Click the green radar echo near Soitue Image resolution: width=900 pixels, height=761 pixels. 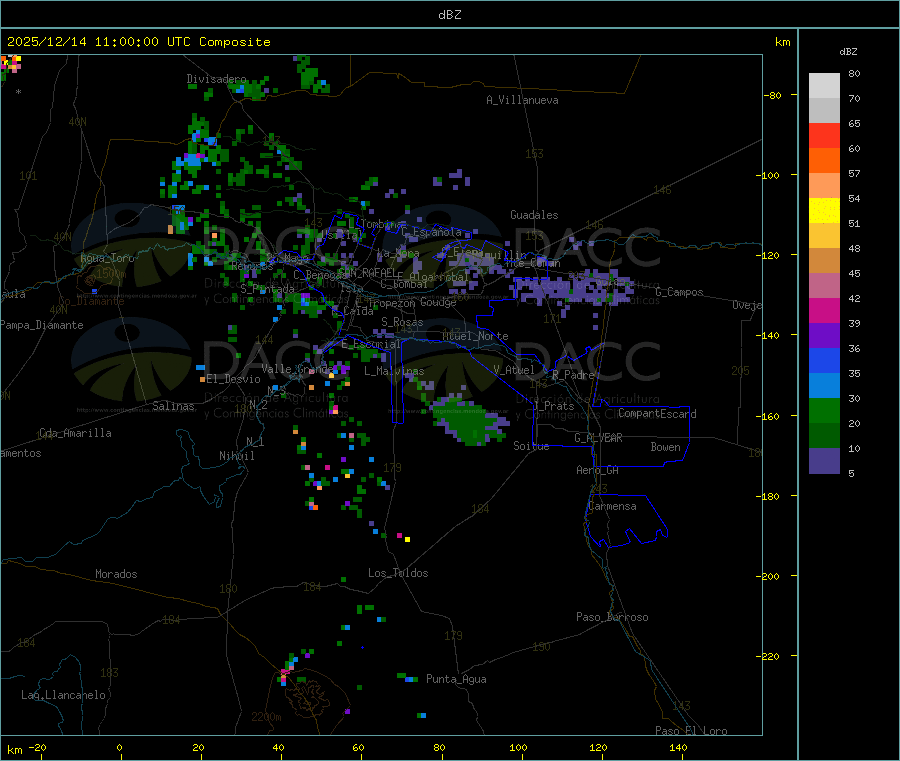[x=471, y=421]
